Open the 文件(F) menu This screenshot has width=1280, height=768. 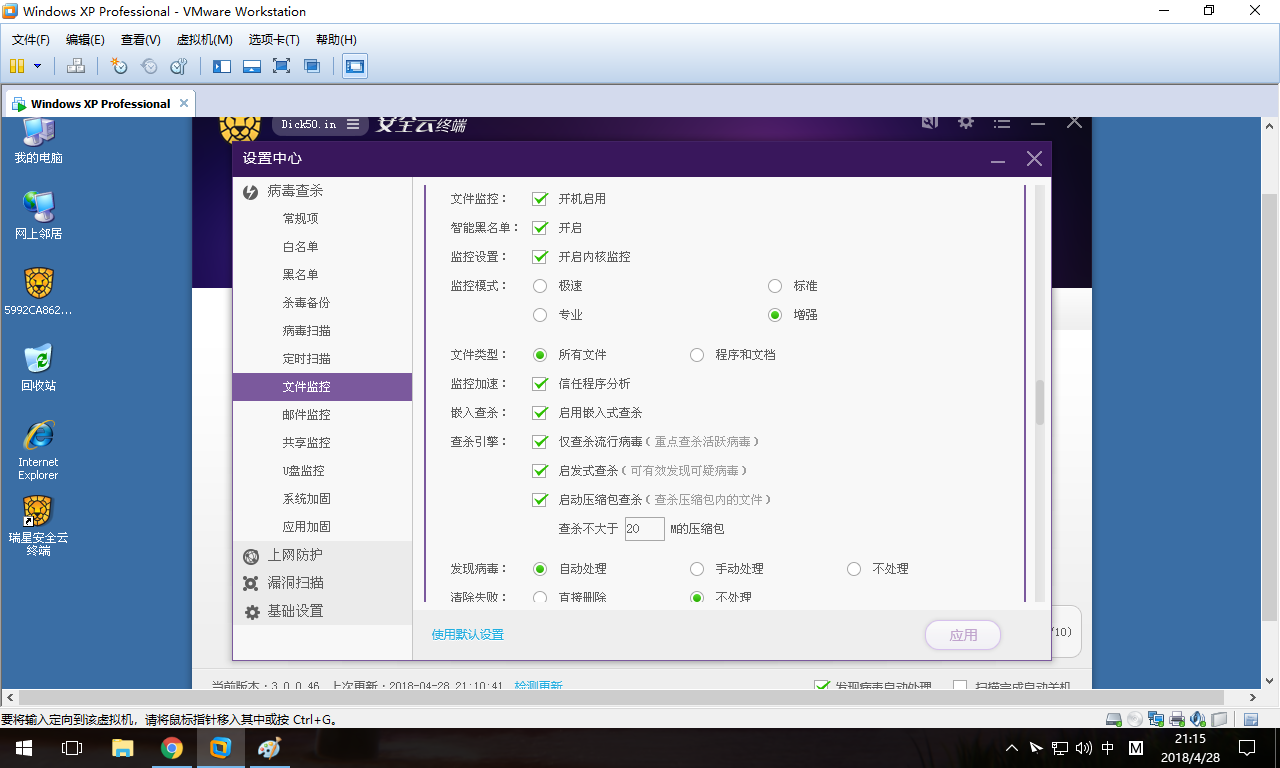click(x=31, y=40)
